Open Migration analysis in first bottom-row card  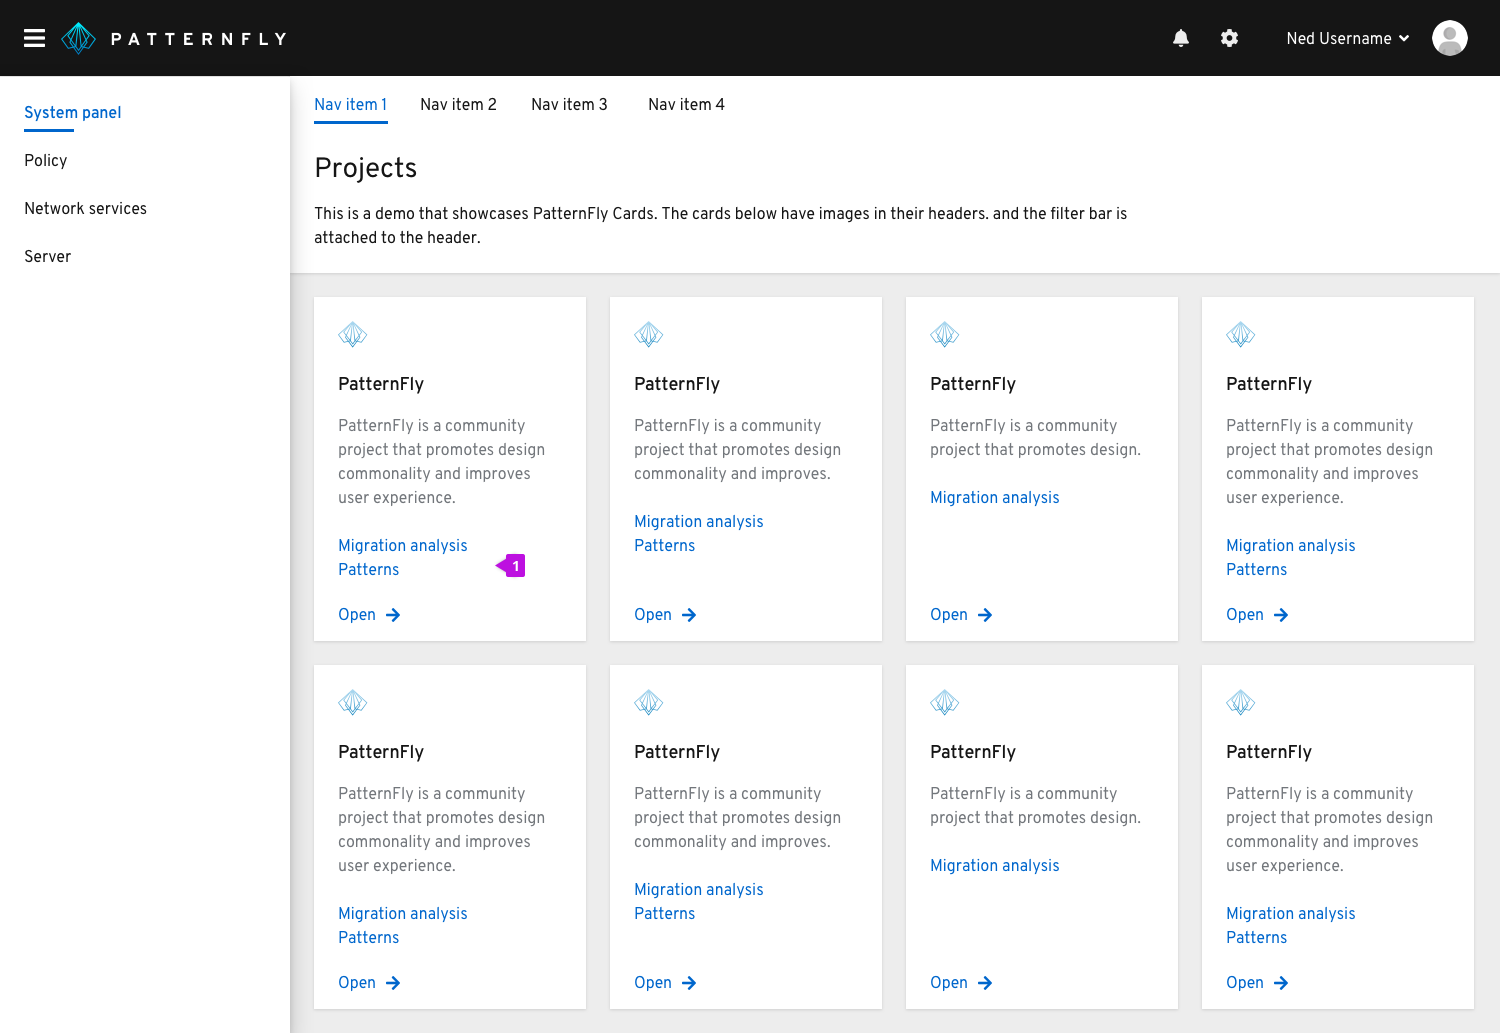click(x=403, y=913)
